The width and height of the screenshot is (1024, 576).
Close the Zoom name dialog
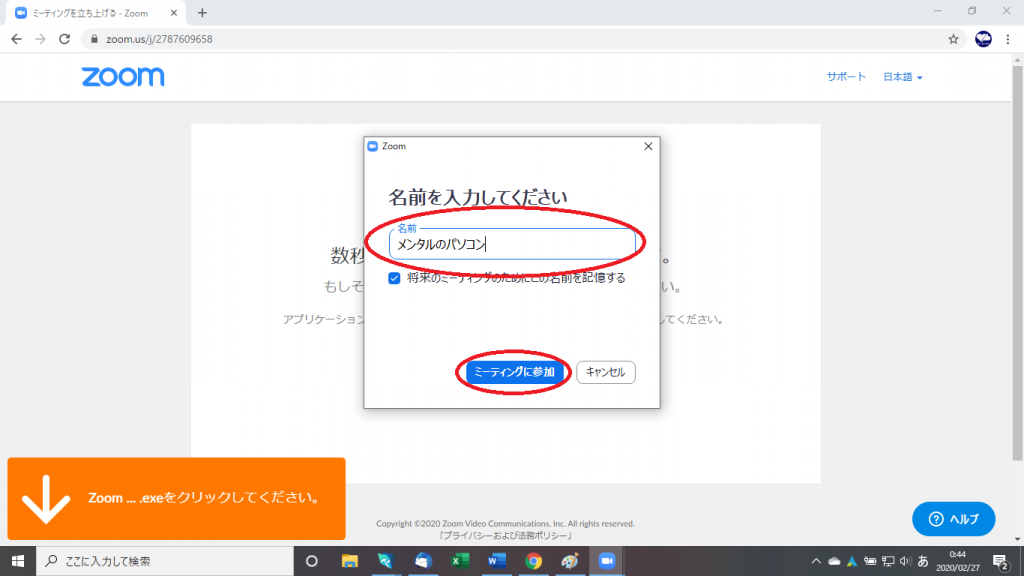click(x=648, y=146)
